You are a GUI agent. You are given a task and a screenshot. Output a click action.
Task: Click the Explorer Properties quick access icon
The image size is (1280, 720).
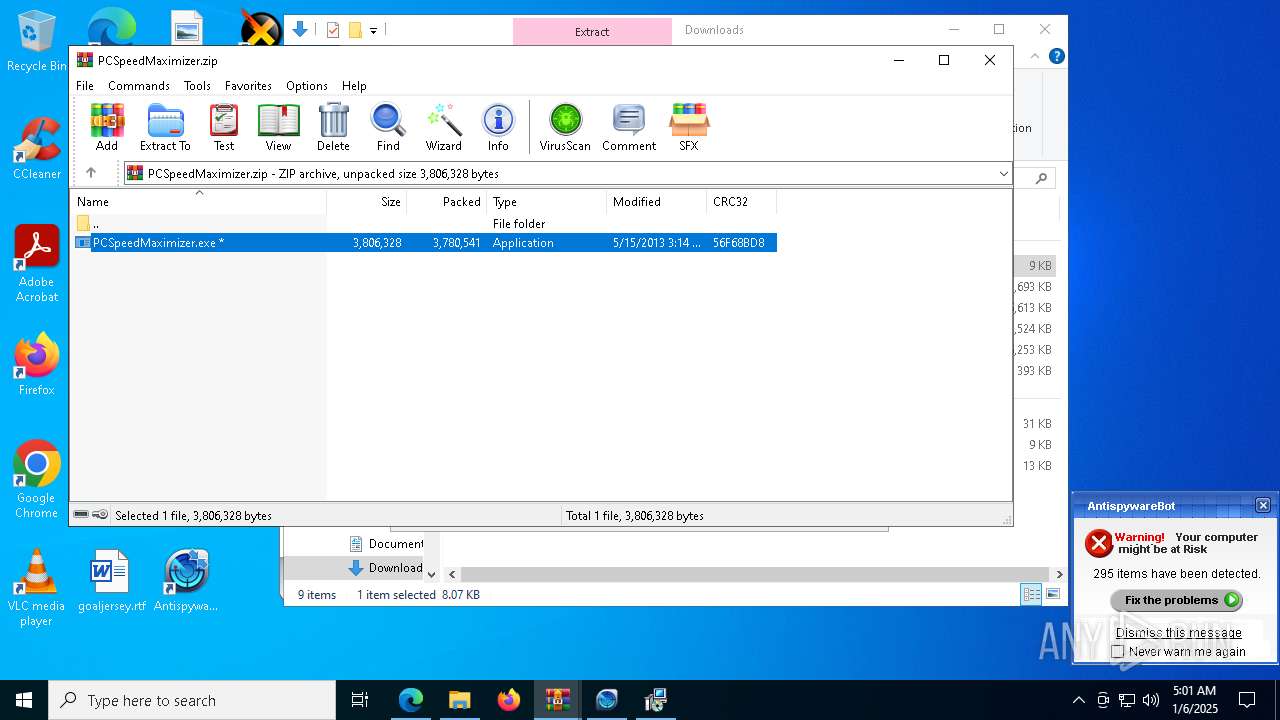point(333,30)
